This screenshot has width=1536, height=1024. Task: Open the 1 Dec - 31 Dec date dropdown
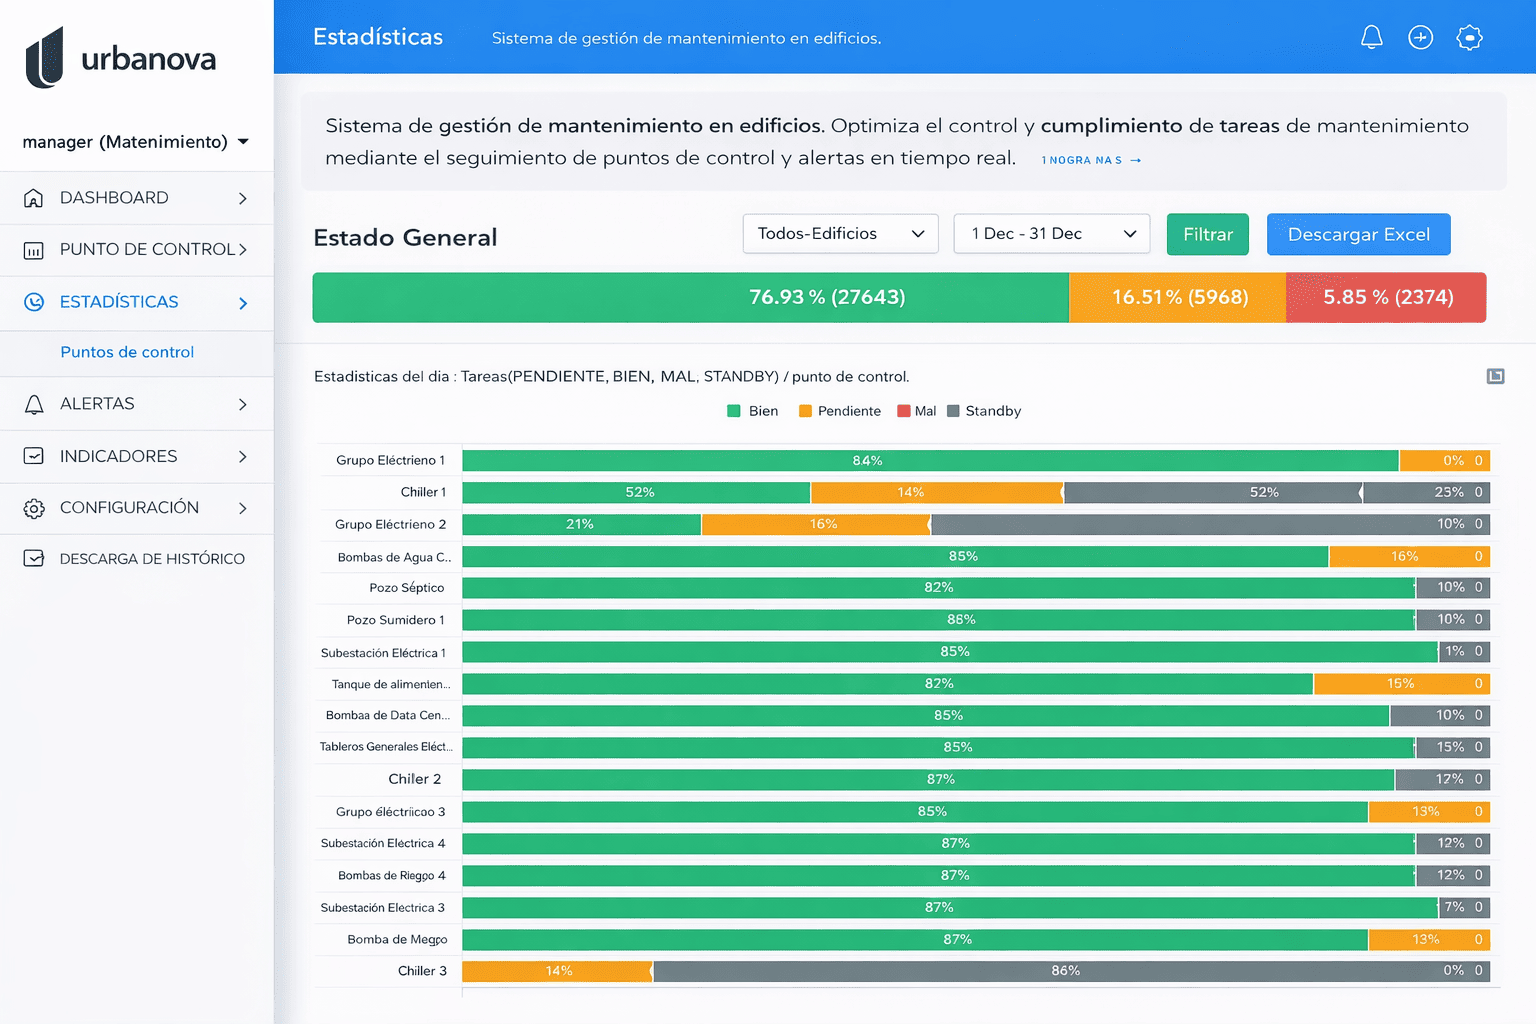(x=1051, y=234)
